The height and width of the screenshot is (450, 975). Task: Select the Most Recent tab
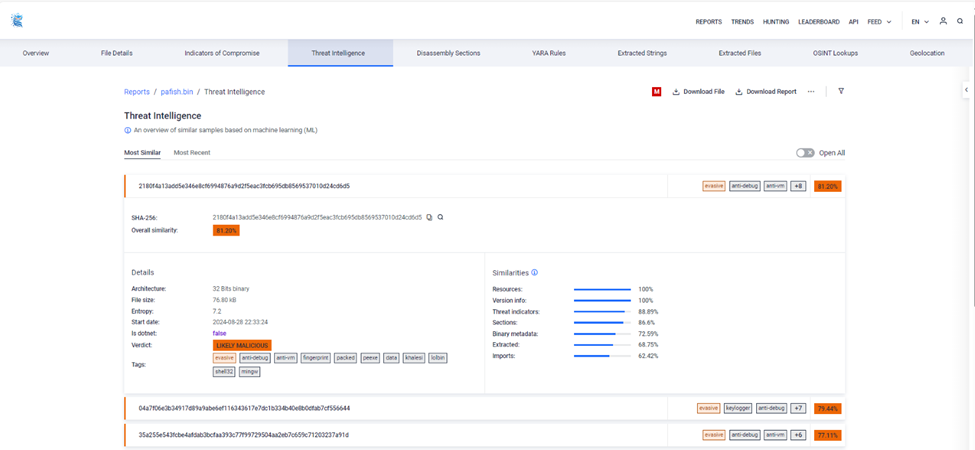pyautogui.click(x=191, y=153)
